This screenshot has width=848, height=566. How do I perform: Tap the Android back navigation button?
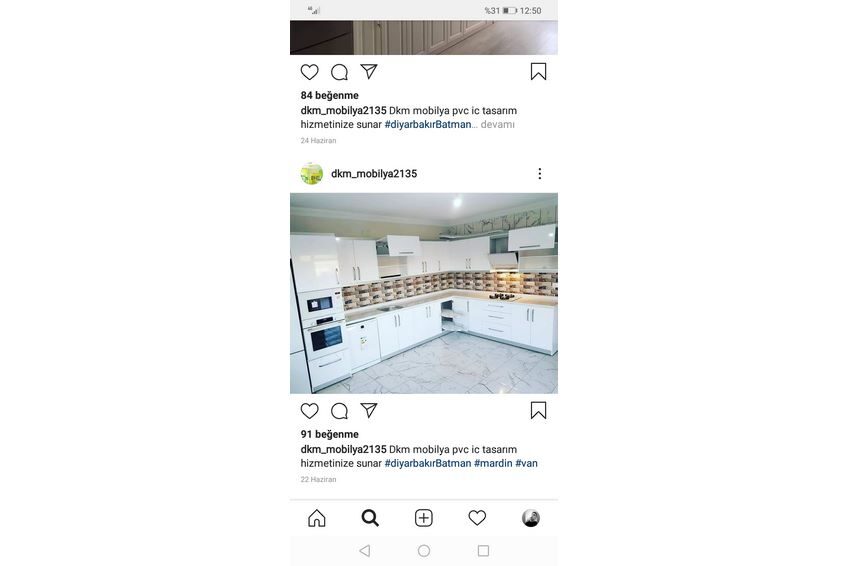[365, 551]
